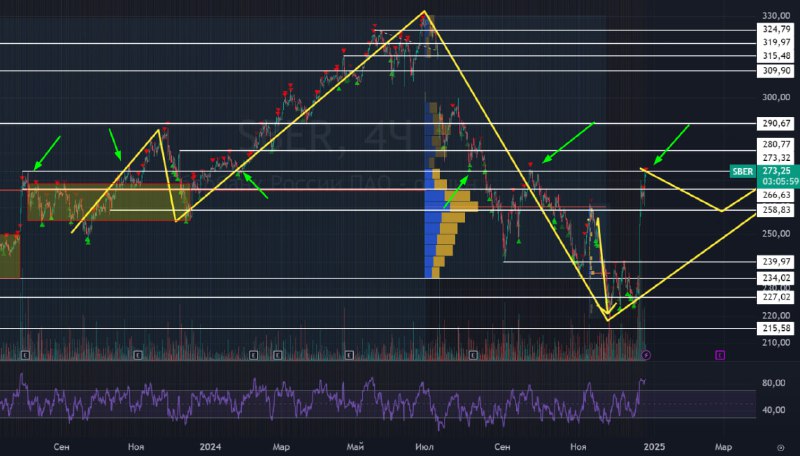Select the 239,97 price level label
Viewport: 800px width, 456px height.
point(776,262)
